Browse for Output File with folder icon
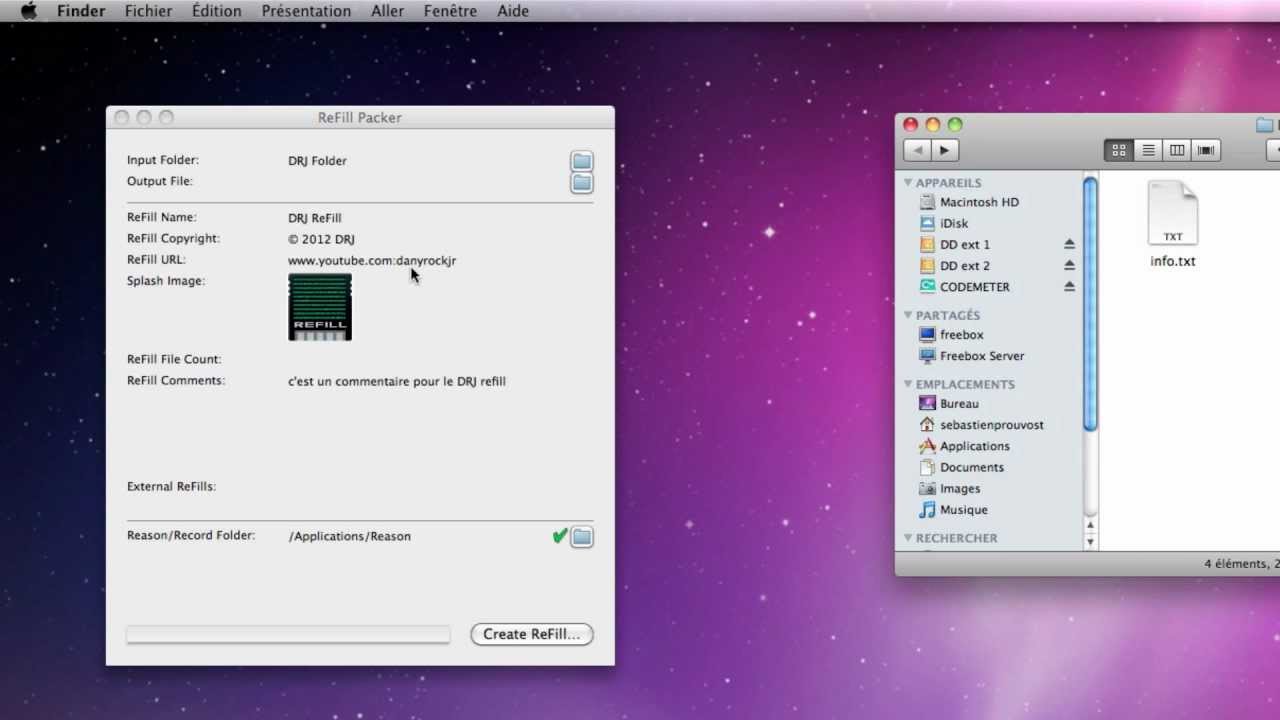 [582, 182]
